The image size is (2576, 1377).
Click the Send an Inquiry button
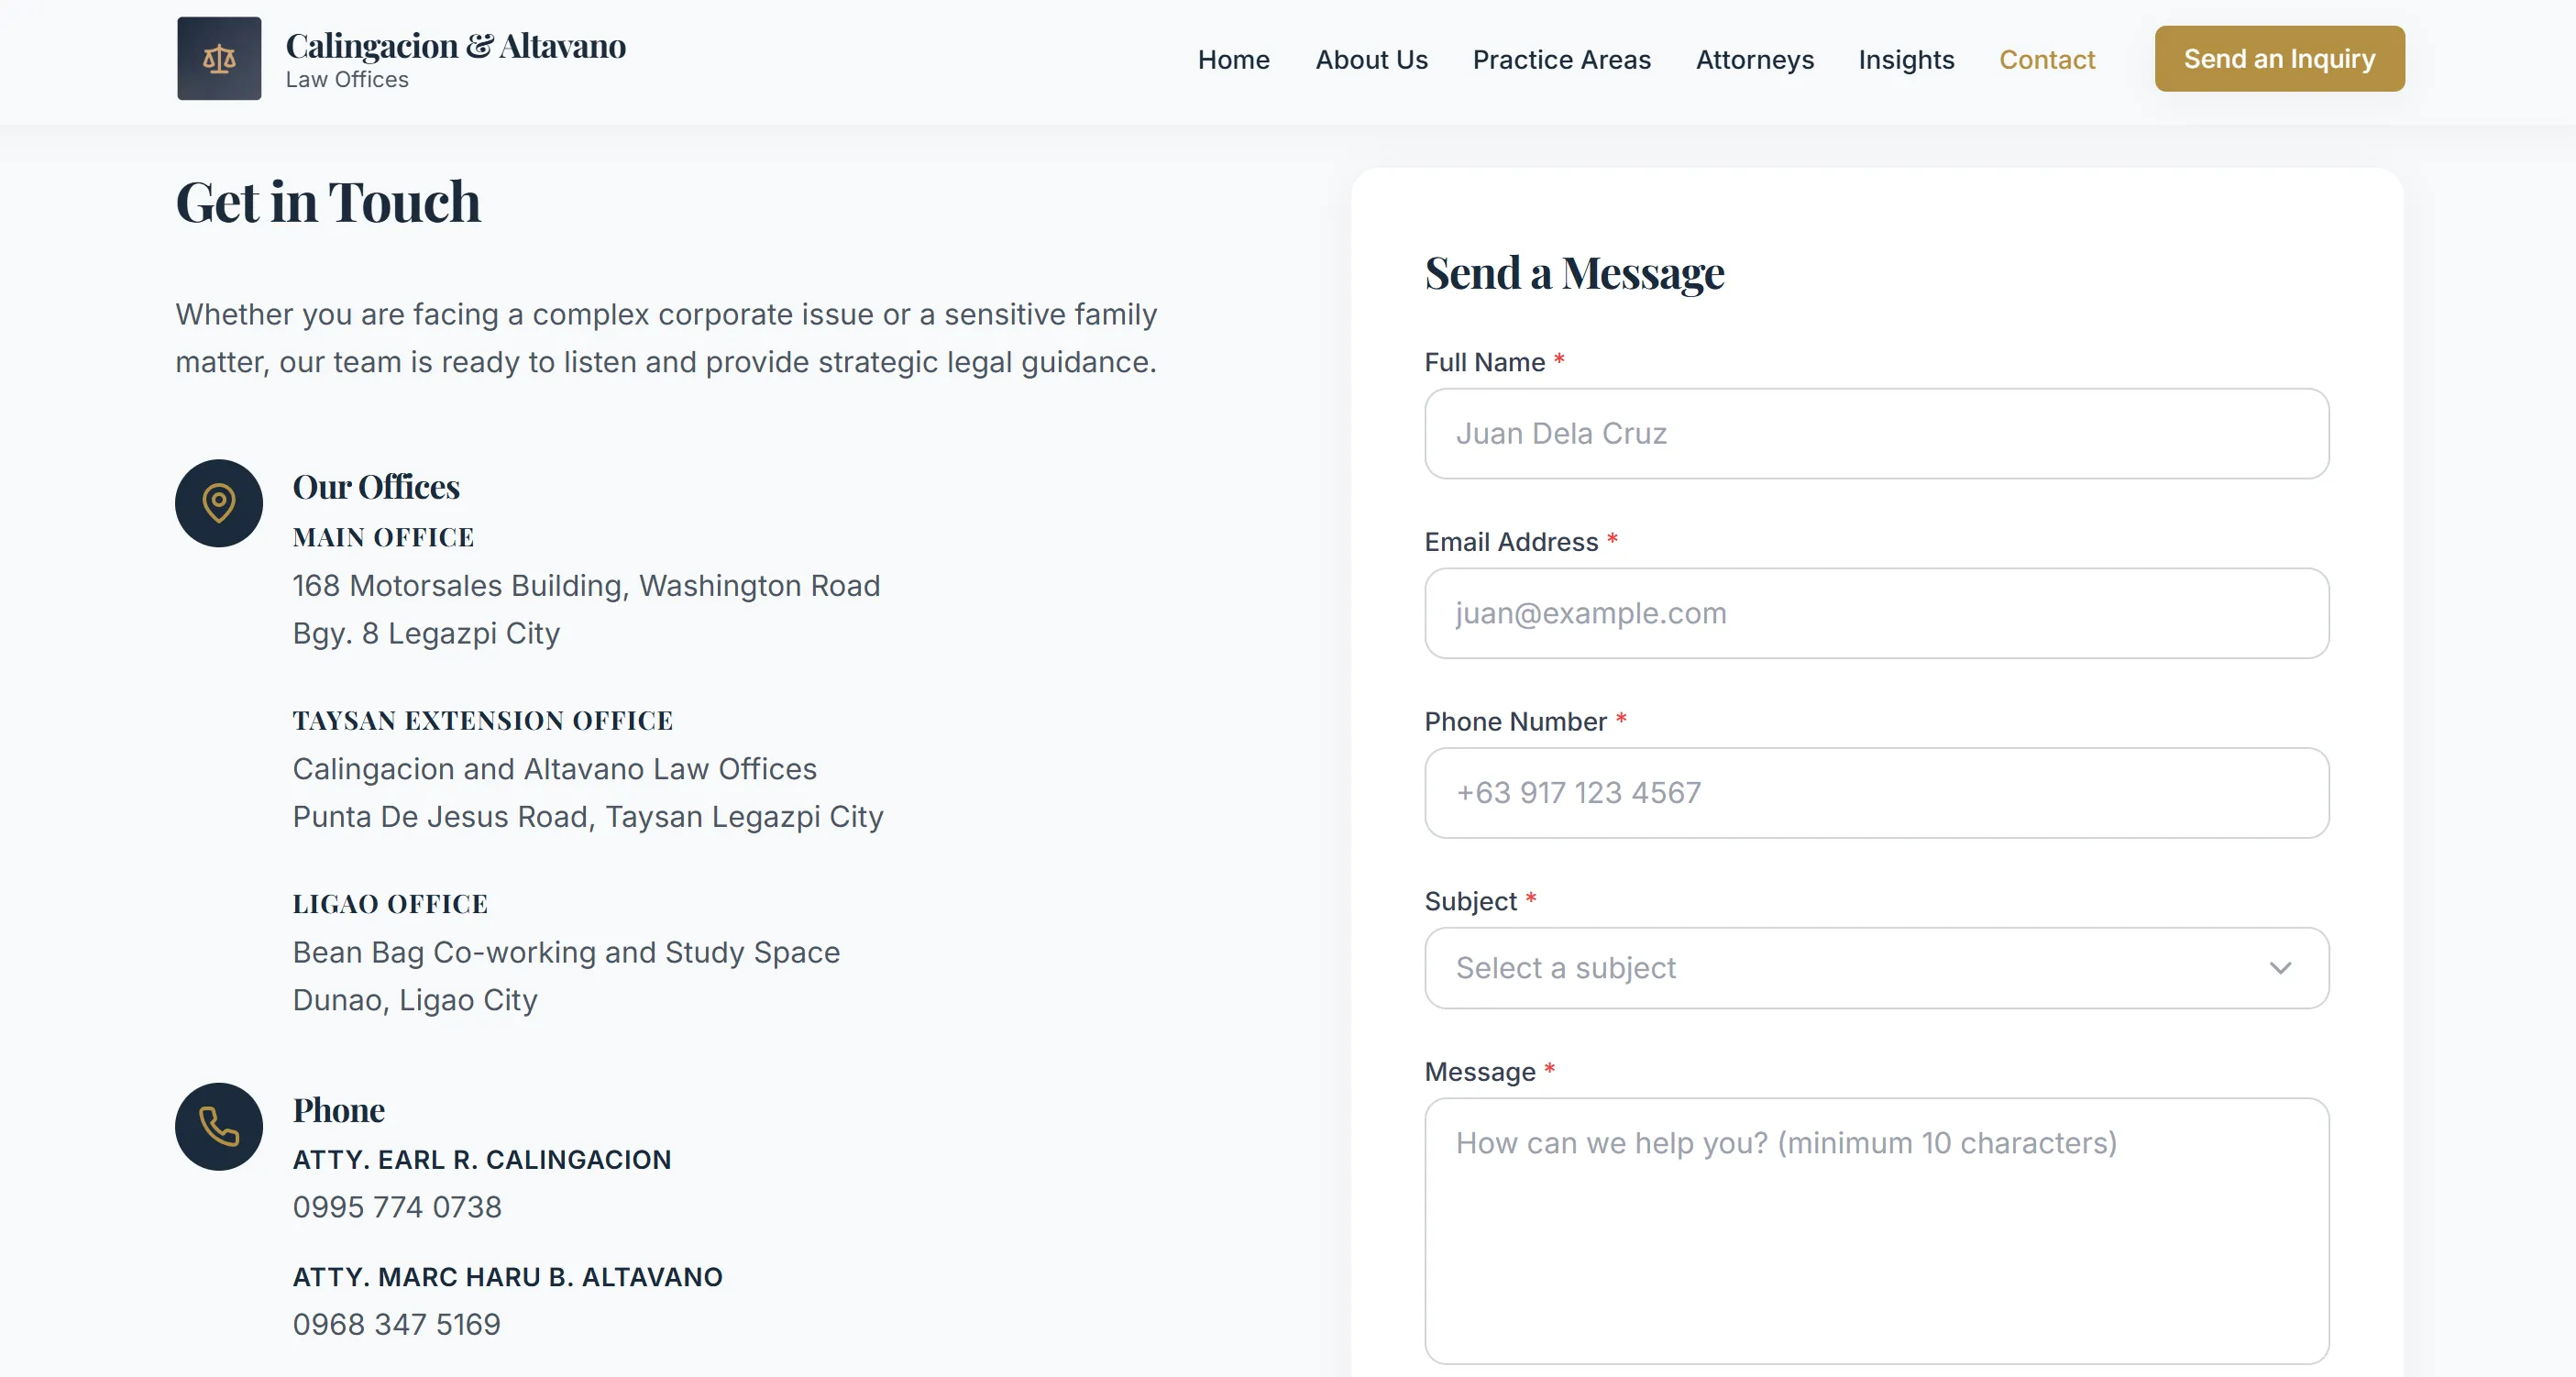pyautogui.click(x=2279, y=59)
